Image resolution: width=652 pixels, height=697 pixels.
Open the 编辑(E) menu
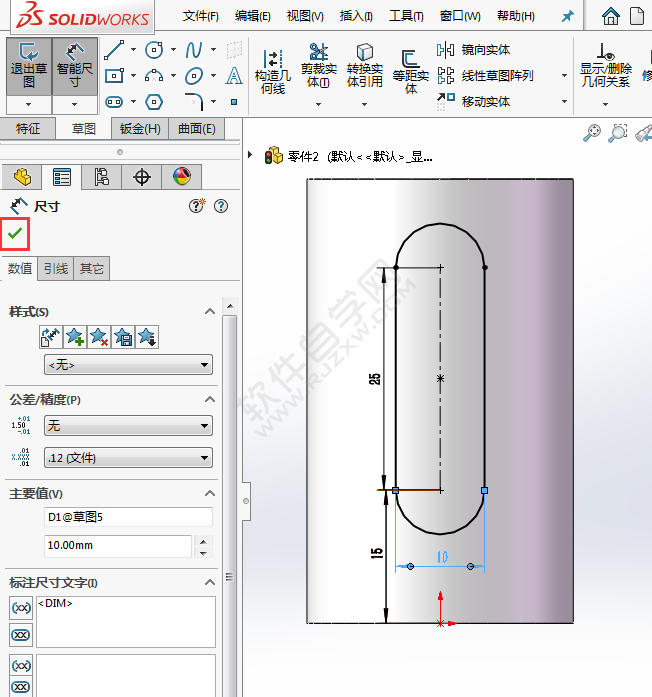[252, 16]
